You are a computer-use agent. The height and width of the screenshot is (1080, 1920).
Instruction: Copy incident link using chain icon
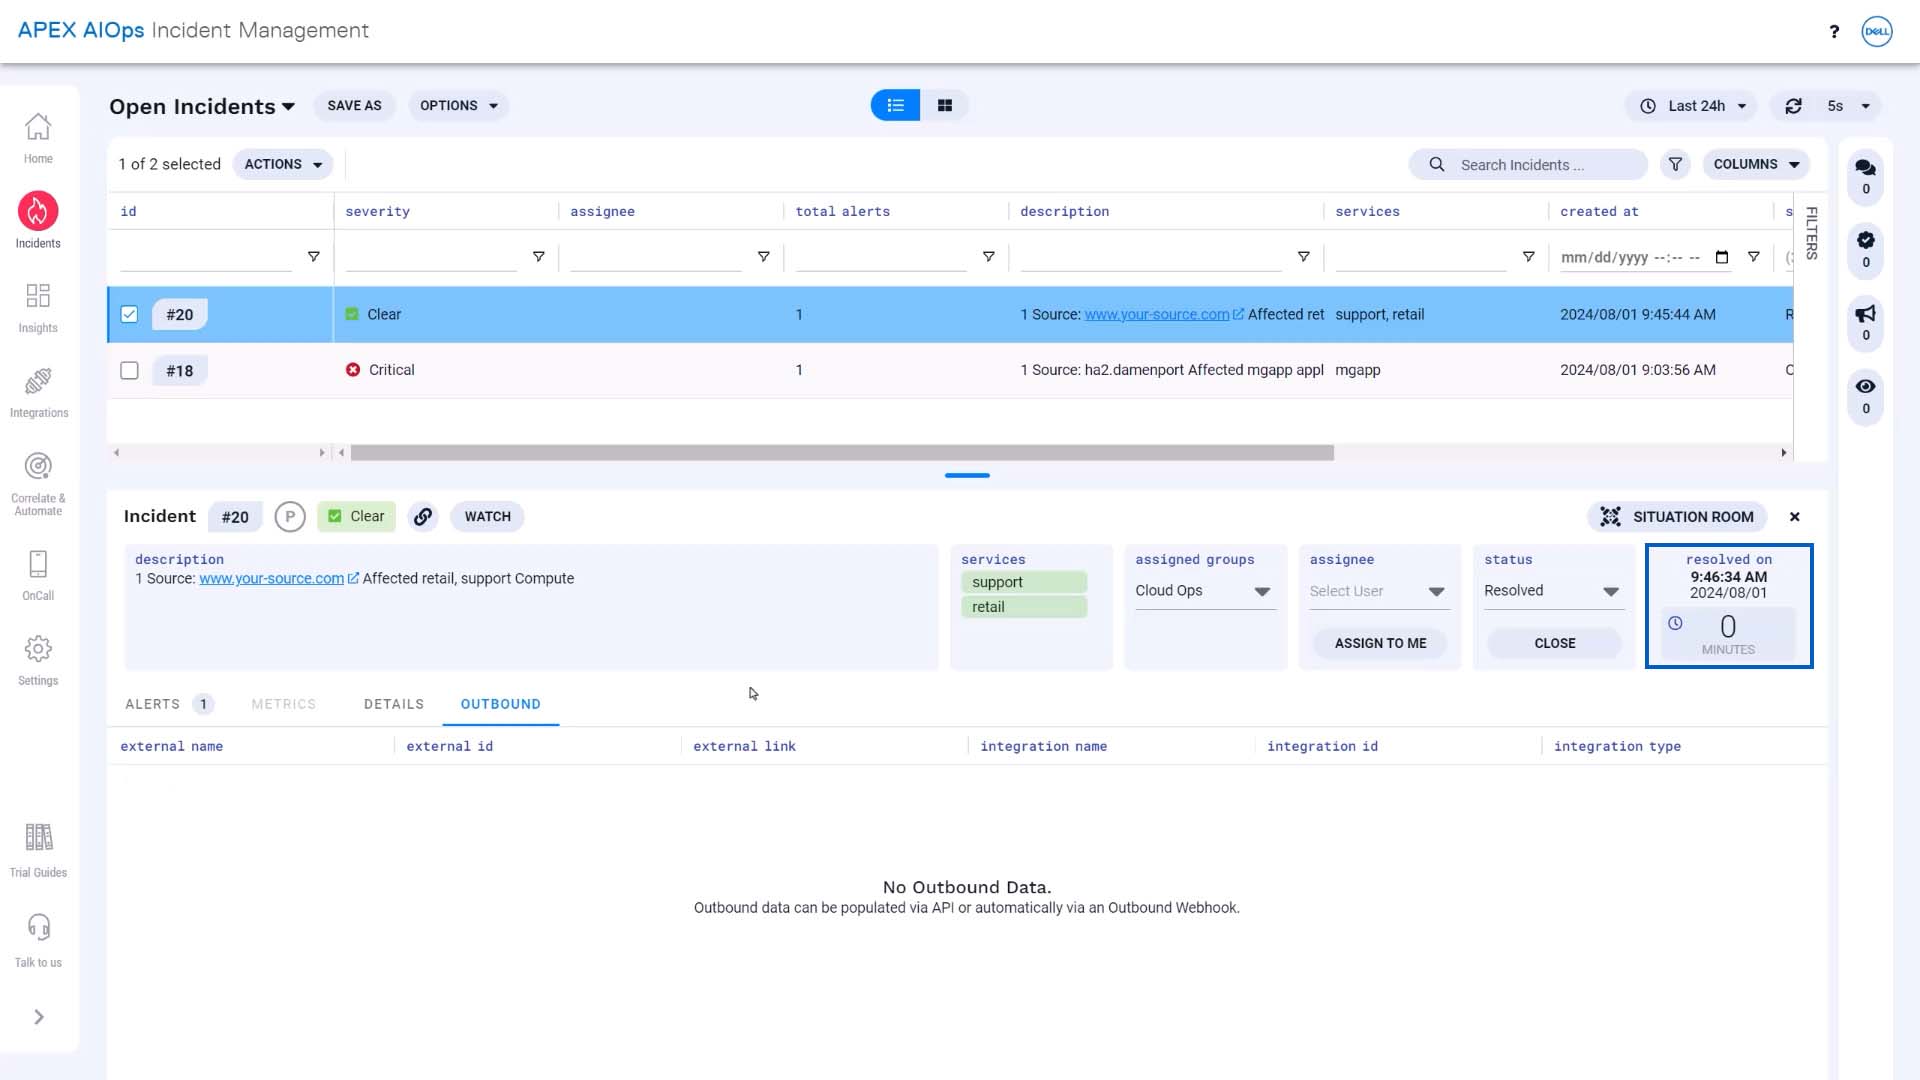[x=423, y=517]
